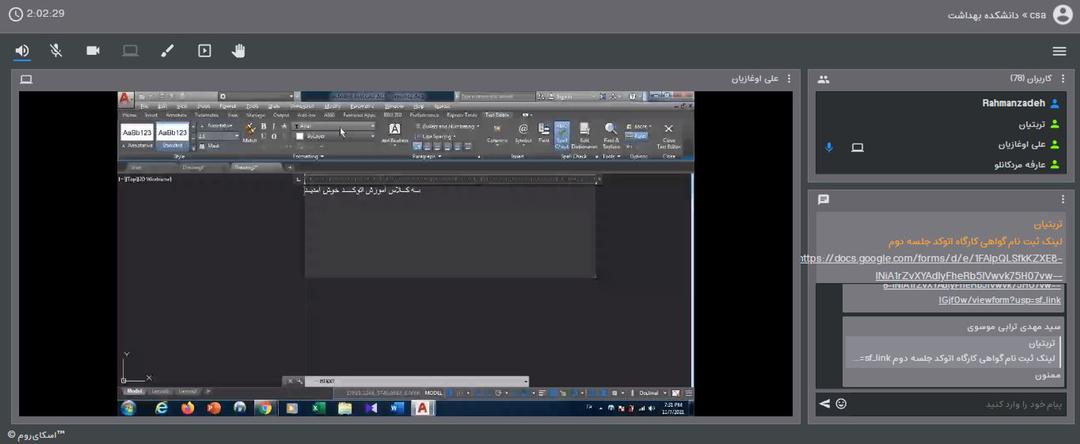Switch to the Text Editor ribbon tab
Screen dimensions: 1080x444
(498, 115)
